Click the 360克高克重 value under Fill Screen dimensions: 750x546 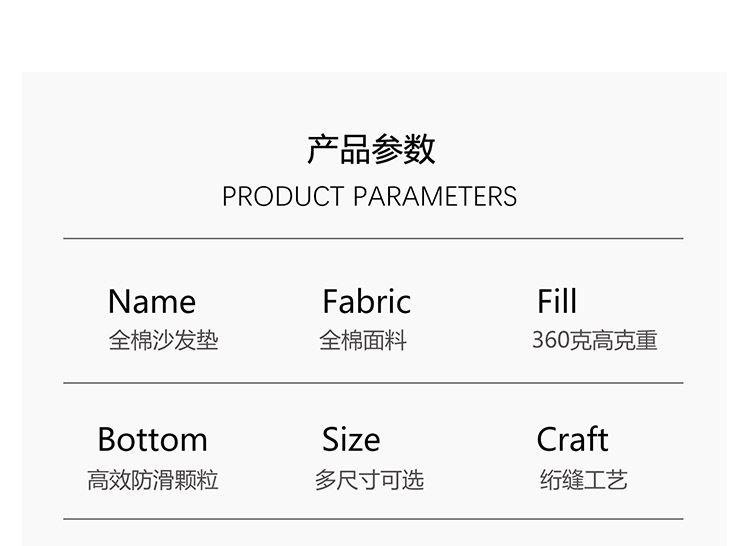594,341
